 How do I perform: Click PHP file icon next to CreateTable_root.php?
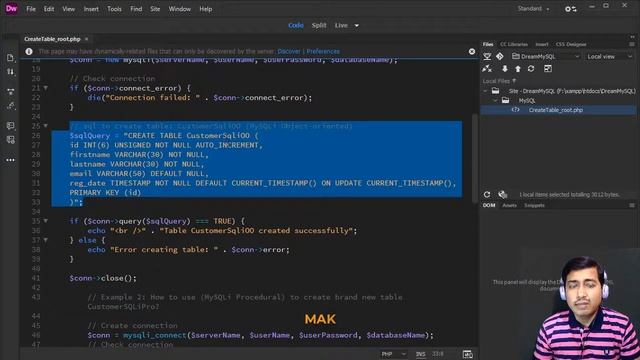point(516,110)
